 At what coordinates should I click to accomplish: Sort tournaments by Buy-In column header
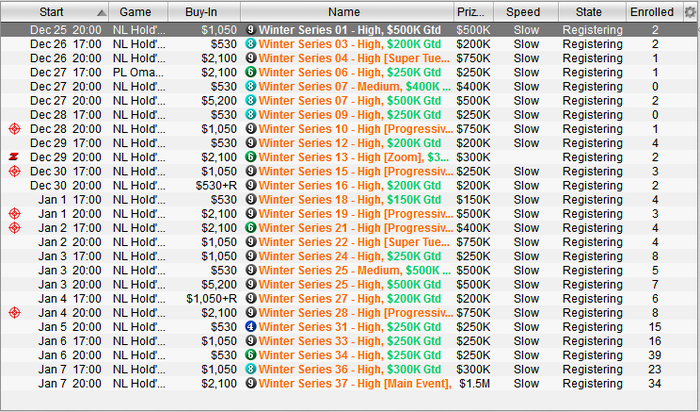[204, 12]
